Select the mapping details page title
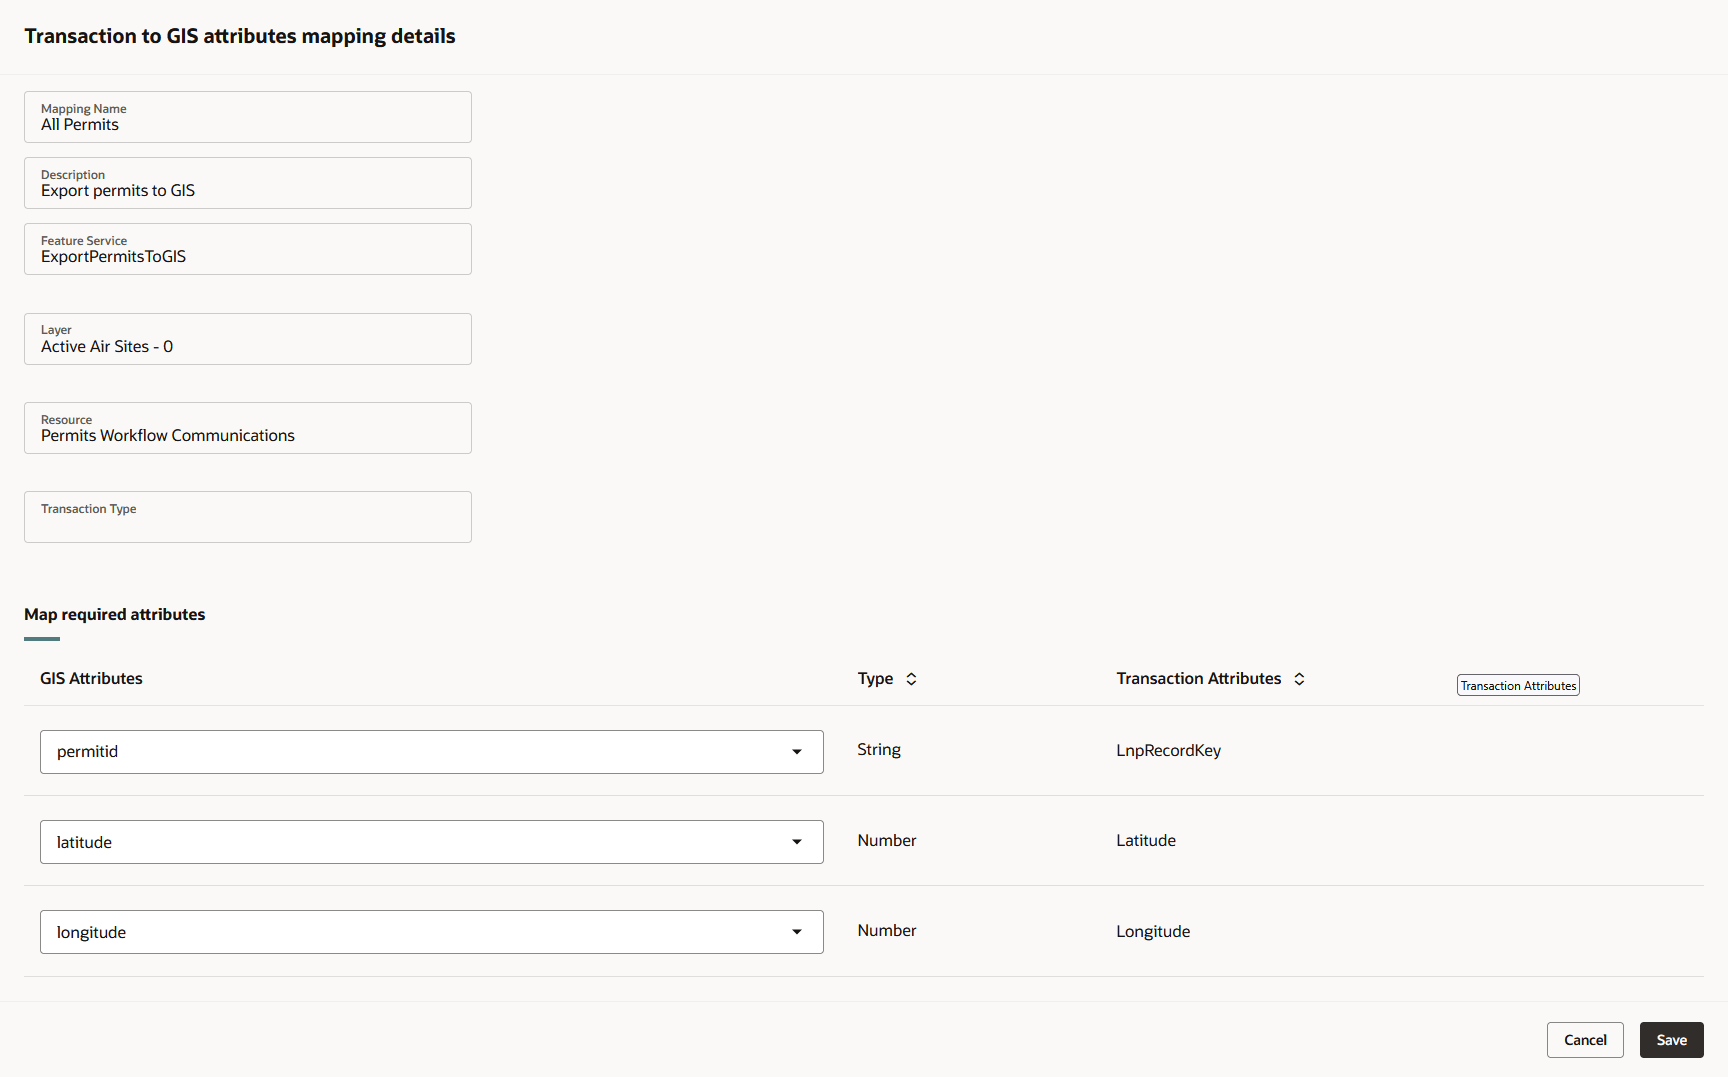Screen dimensions: 1728x1077 pyautogui.click(x=240, y=36)
